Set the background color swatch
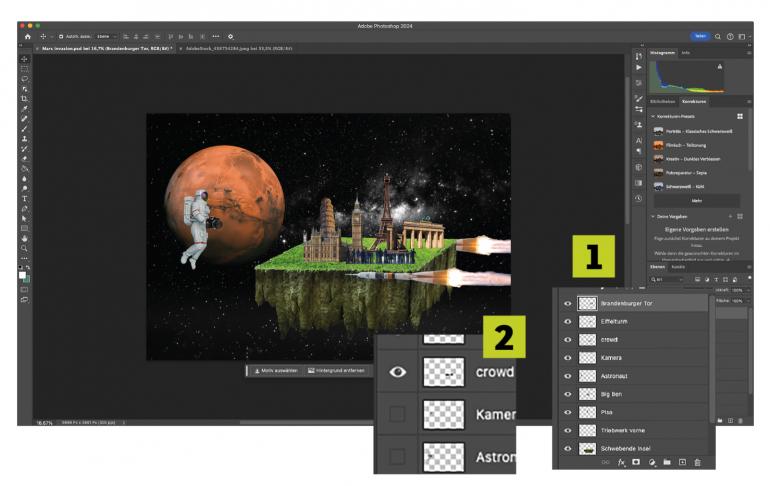 [27, 279]
